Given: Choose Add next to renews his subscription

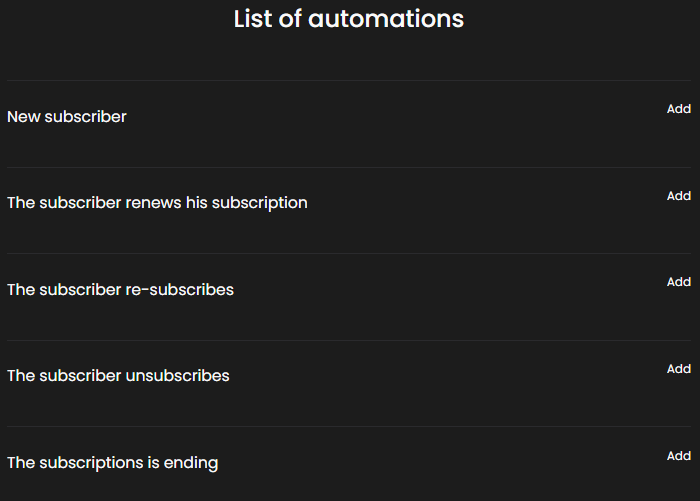Looking at the screenshot, I should tap(679, 196).
